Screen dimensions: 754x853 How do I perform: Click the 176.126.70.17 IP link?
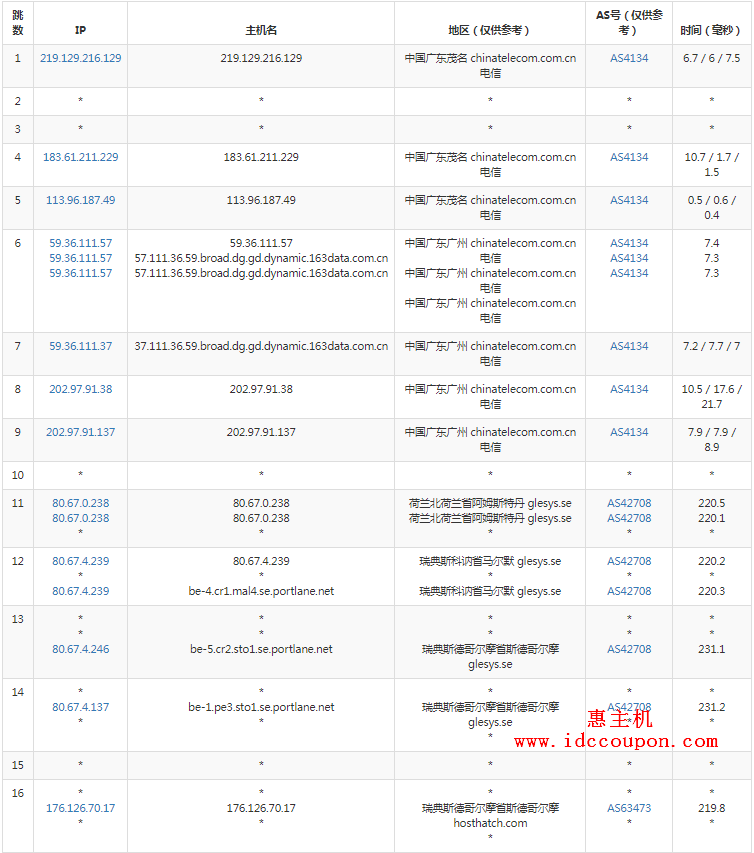[x=80, y=808]
